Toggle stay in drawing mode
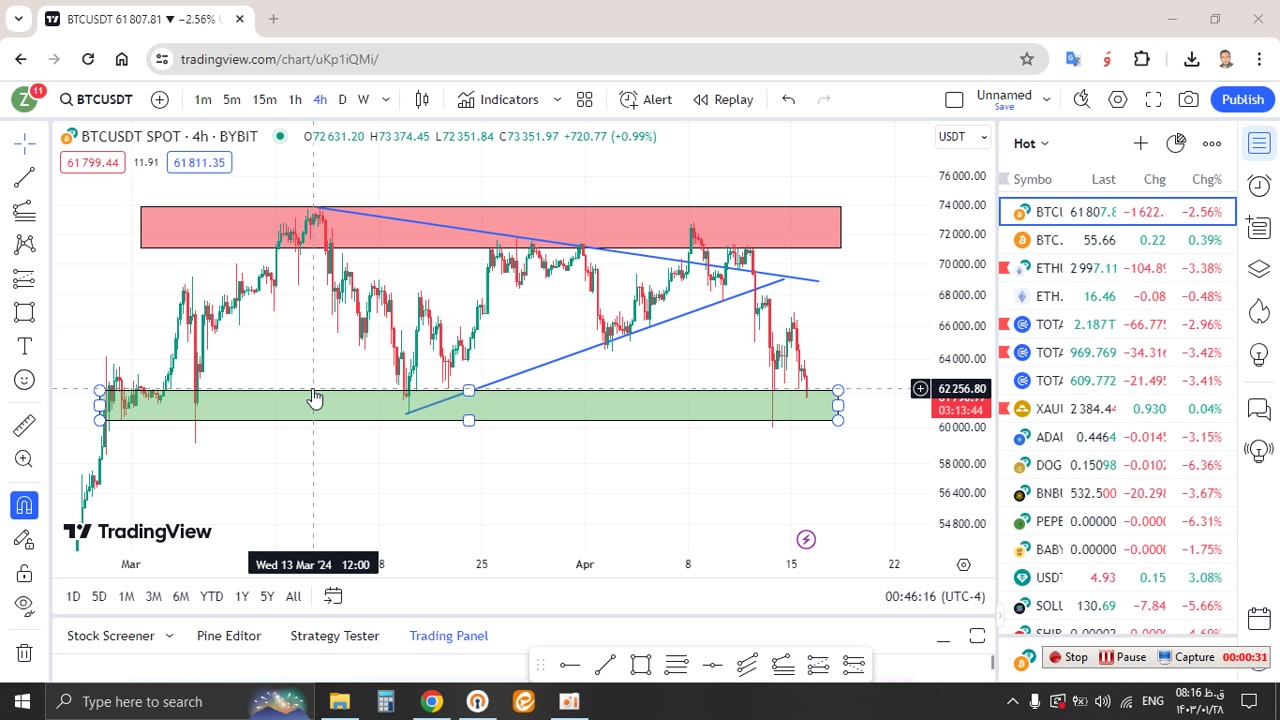 [x=25, y=539]
